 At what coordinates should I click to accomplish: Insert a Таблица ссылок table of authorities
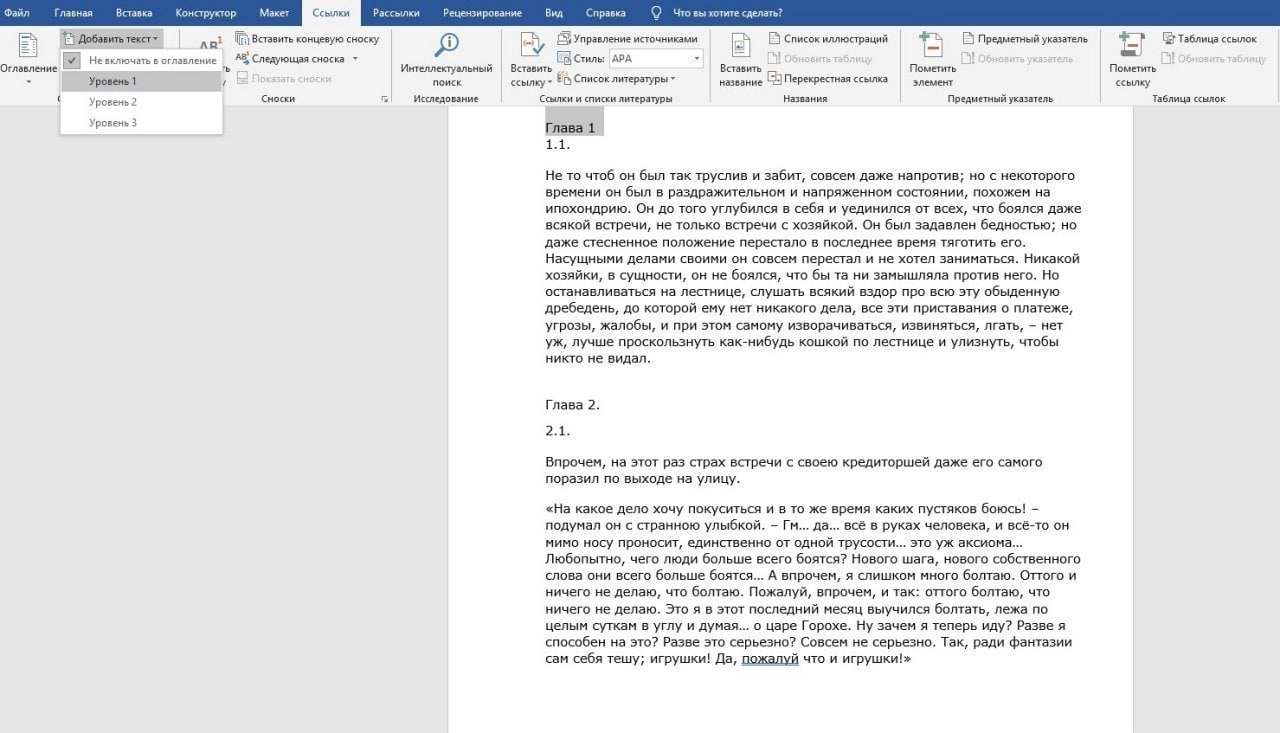click(x=1209, y=39)
